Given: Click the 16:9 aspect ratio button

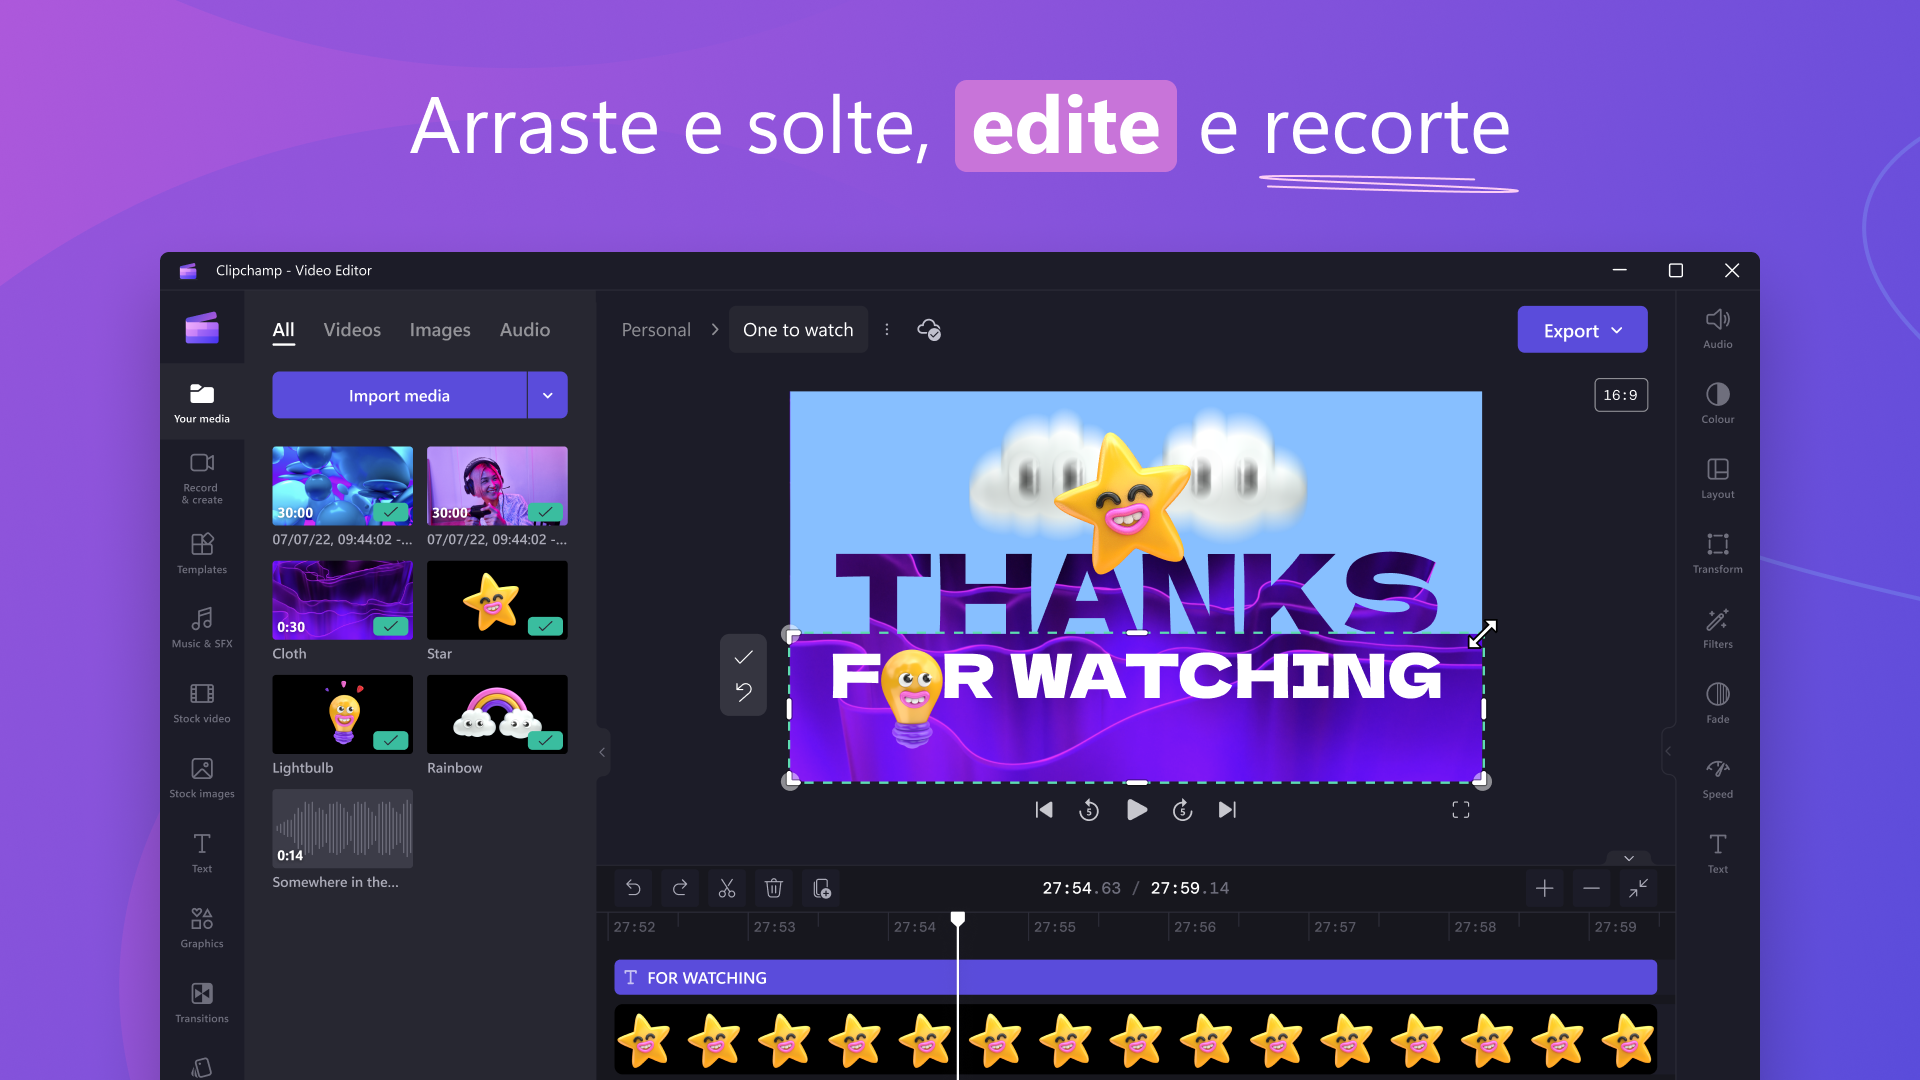Looking at the screenshot, I should click(1619, 394).
